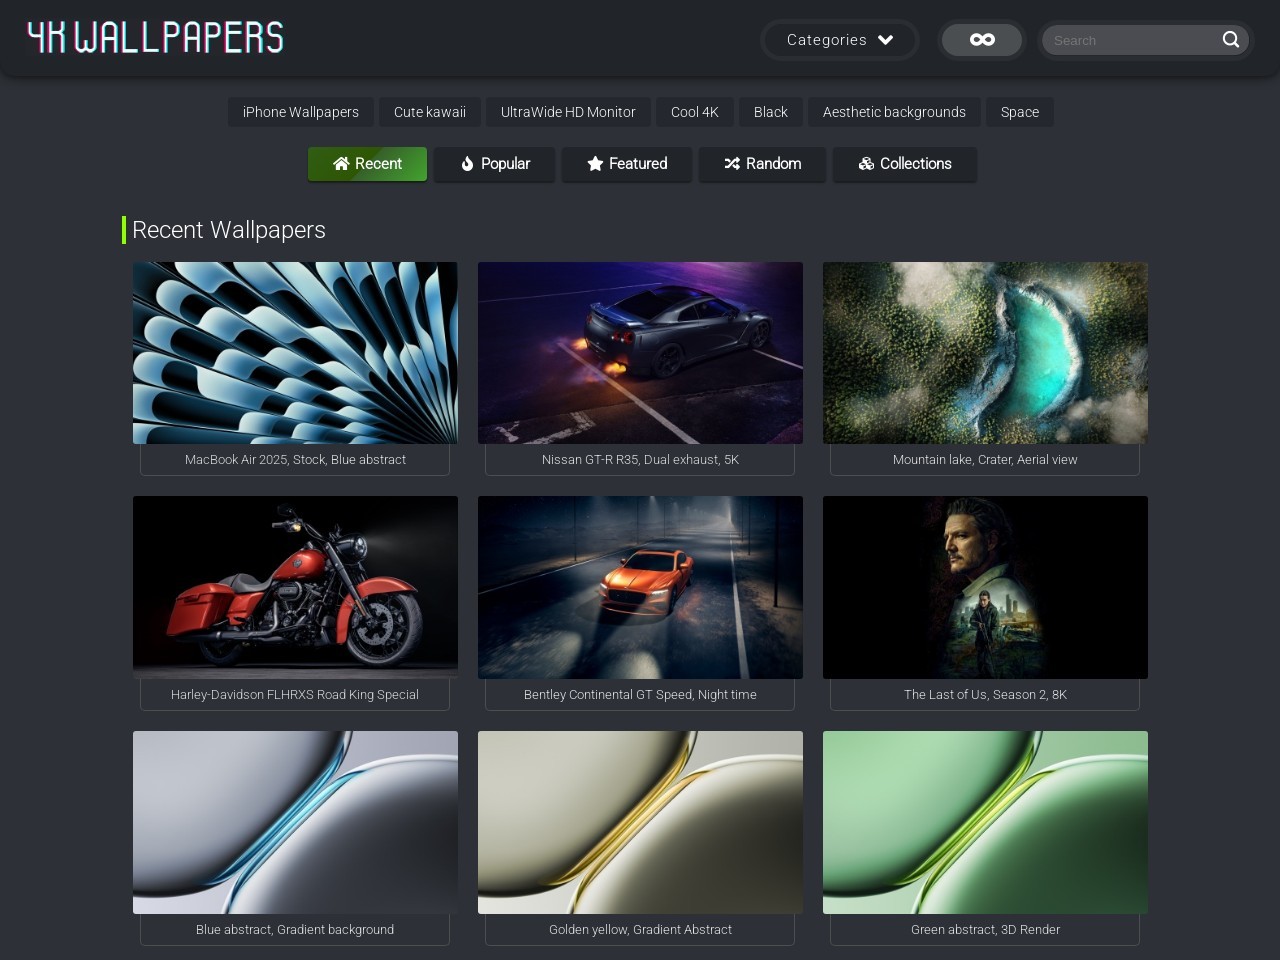Click the 4K Wallpapers site logo
The width and height of the screenshot is (1280, 960).
tap(155, 38)
